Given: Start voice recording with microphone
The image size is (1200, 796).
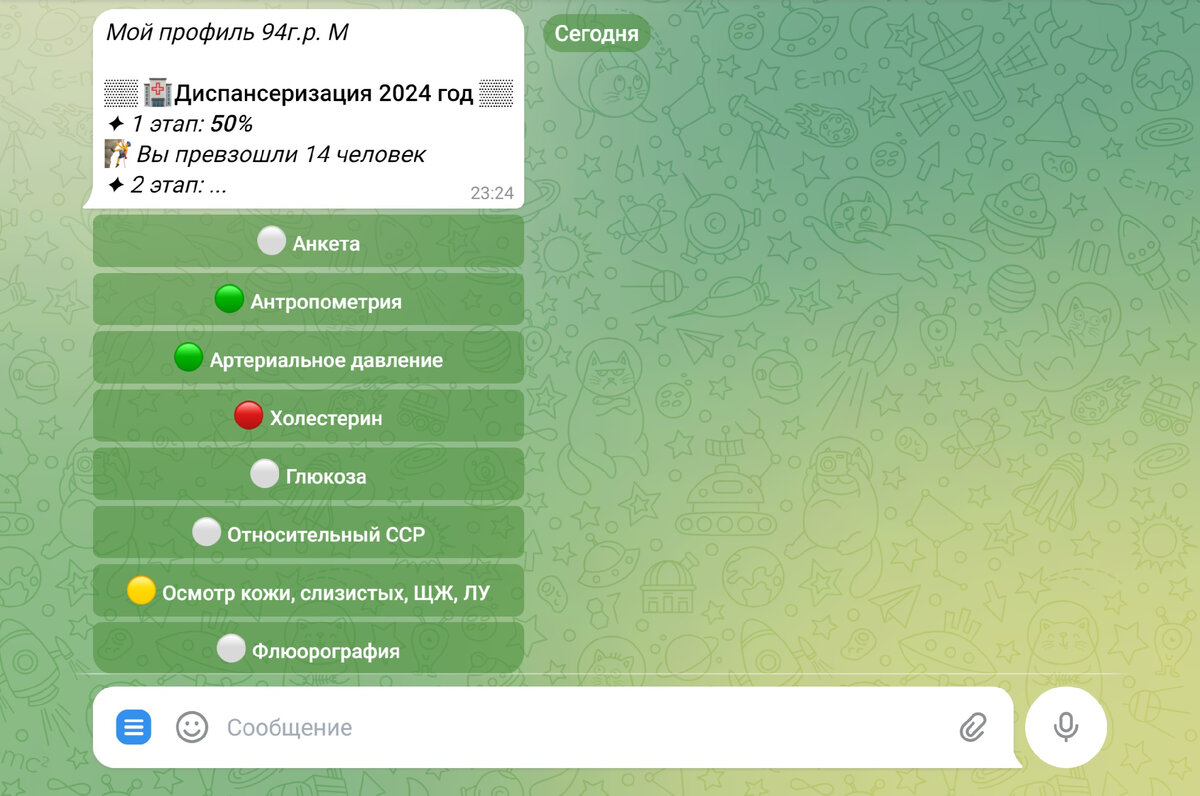Looking at the screenshot, I should [1066, 727].
